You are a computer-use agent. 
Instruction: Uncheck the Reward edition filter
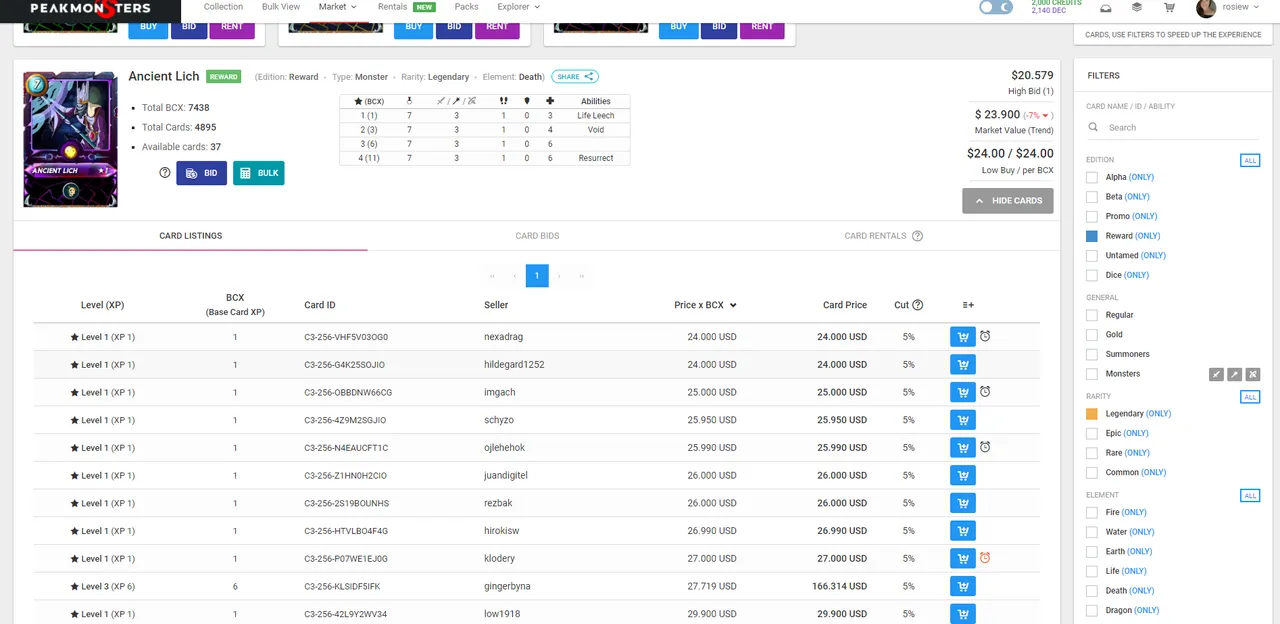click(1092, 236)
